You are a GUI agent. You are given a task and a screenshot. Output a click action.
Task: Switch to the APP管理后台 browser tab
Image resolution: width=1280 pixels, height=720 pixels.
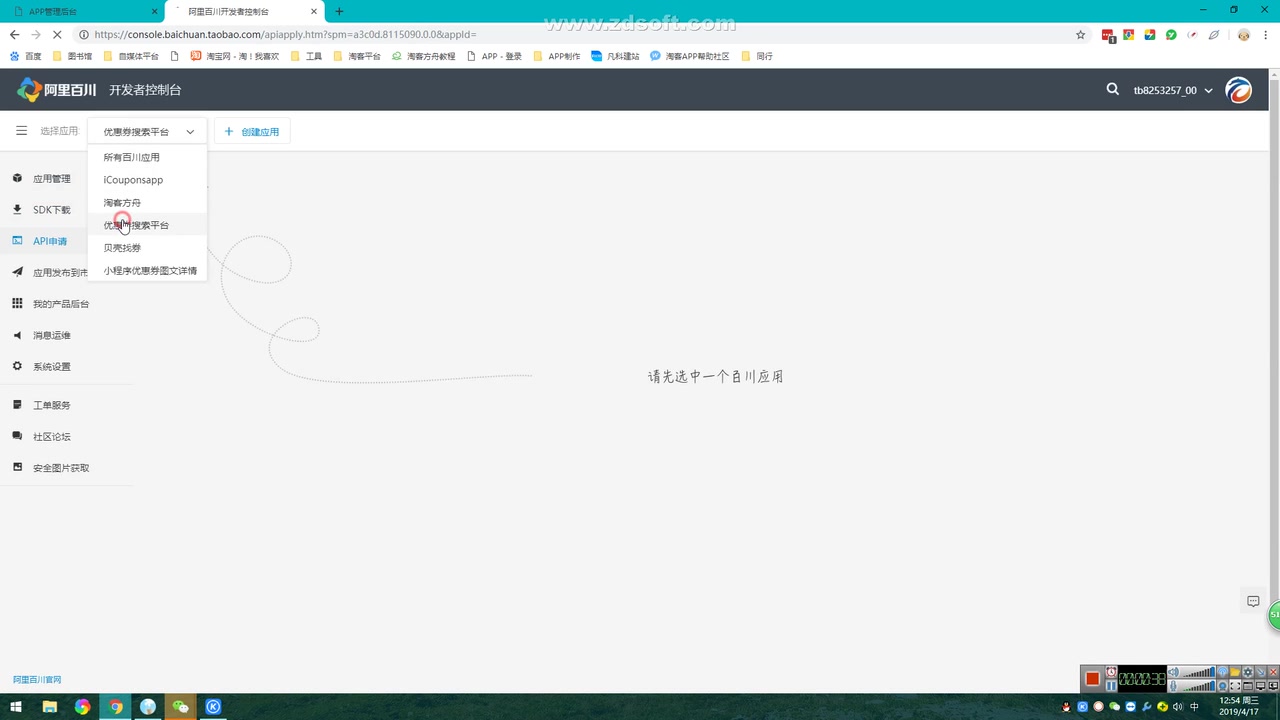pos(82,11)
